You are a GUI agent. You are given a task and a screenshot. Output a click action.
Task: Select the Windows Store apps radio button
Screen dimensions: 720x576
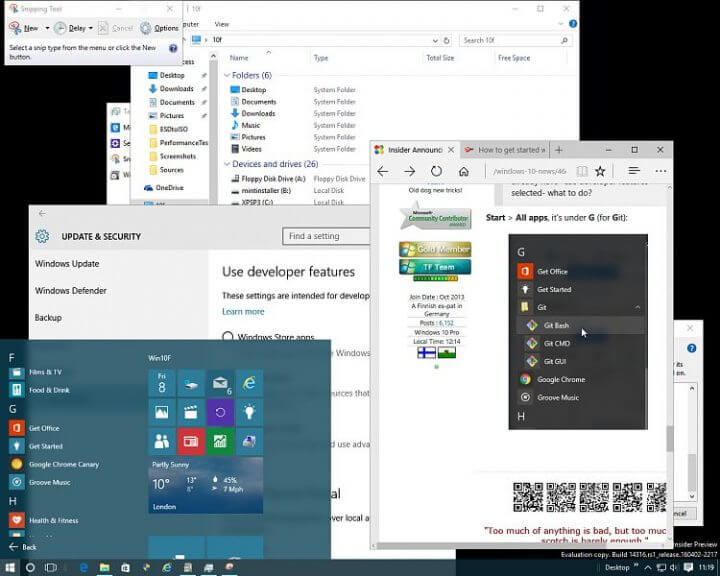pyautogui.click(x=227, y=337)
